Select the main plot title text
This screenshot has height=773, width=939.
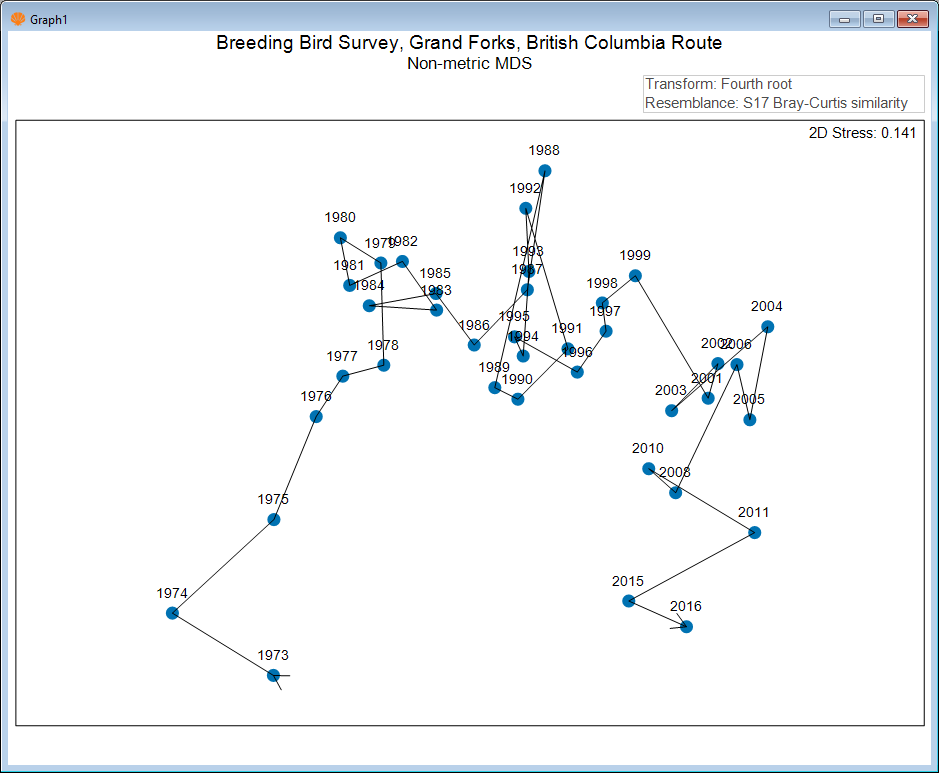(x=469, y=43)
